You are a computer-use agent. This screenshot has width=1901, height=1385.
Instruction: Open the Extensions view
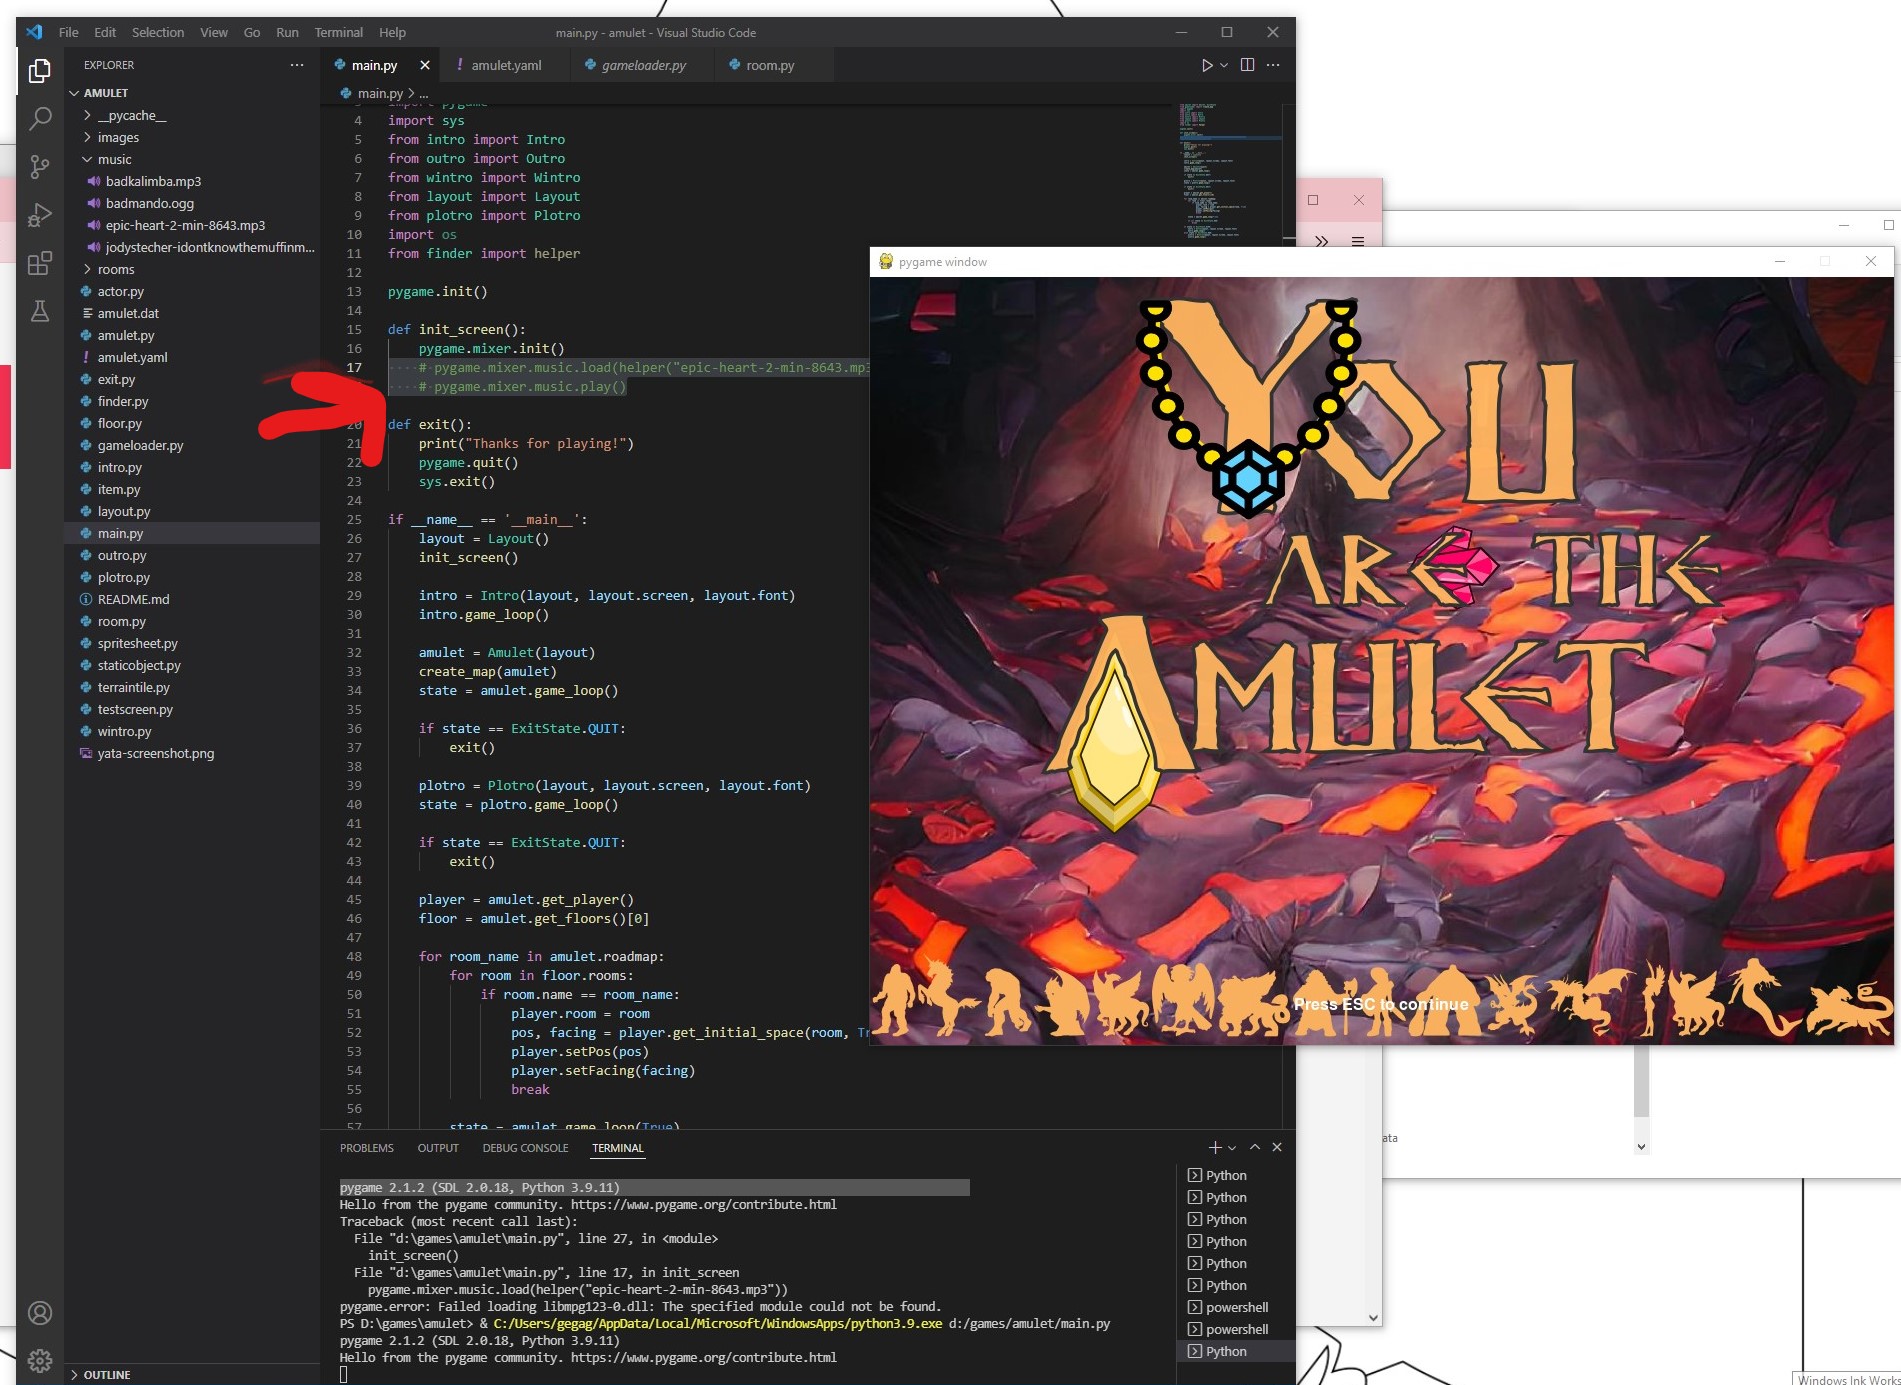[x=40, y=264]
